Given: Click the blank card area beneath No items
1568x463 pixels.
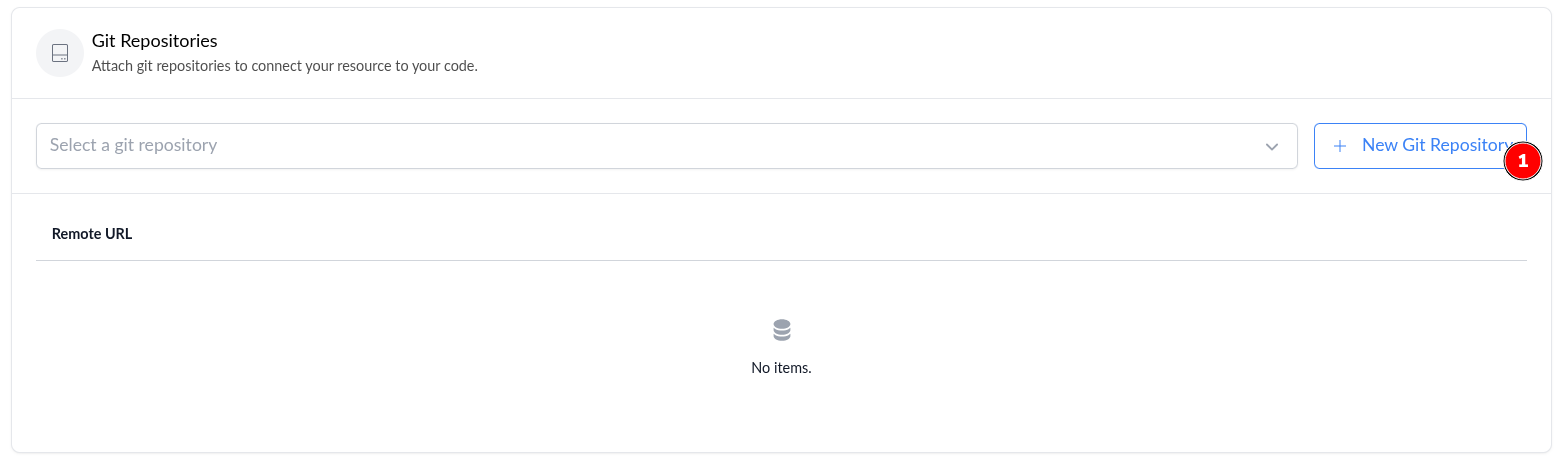Looking at the screenshot, I should [x=781, y=420].
